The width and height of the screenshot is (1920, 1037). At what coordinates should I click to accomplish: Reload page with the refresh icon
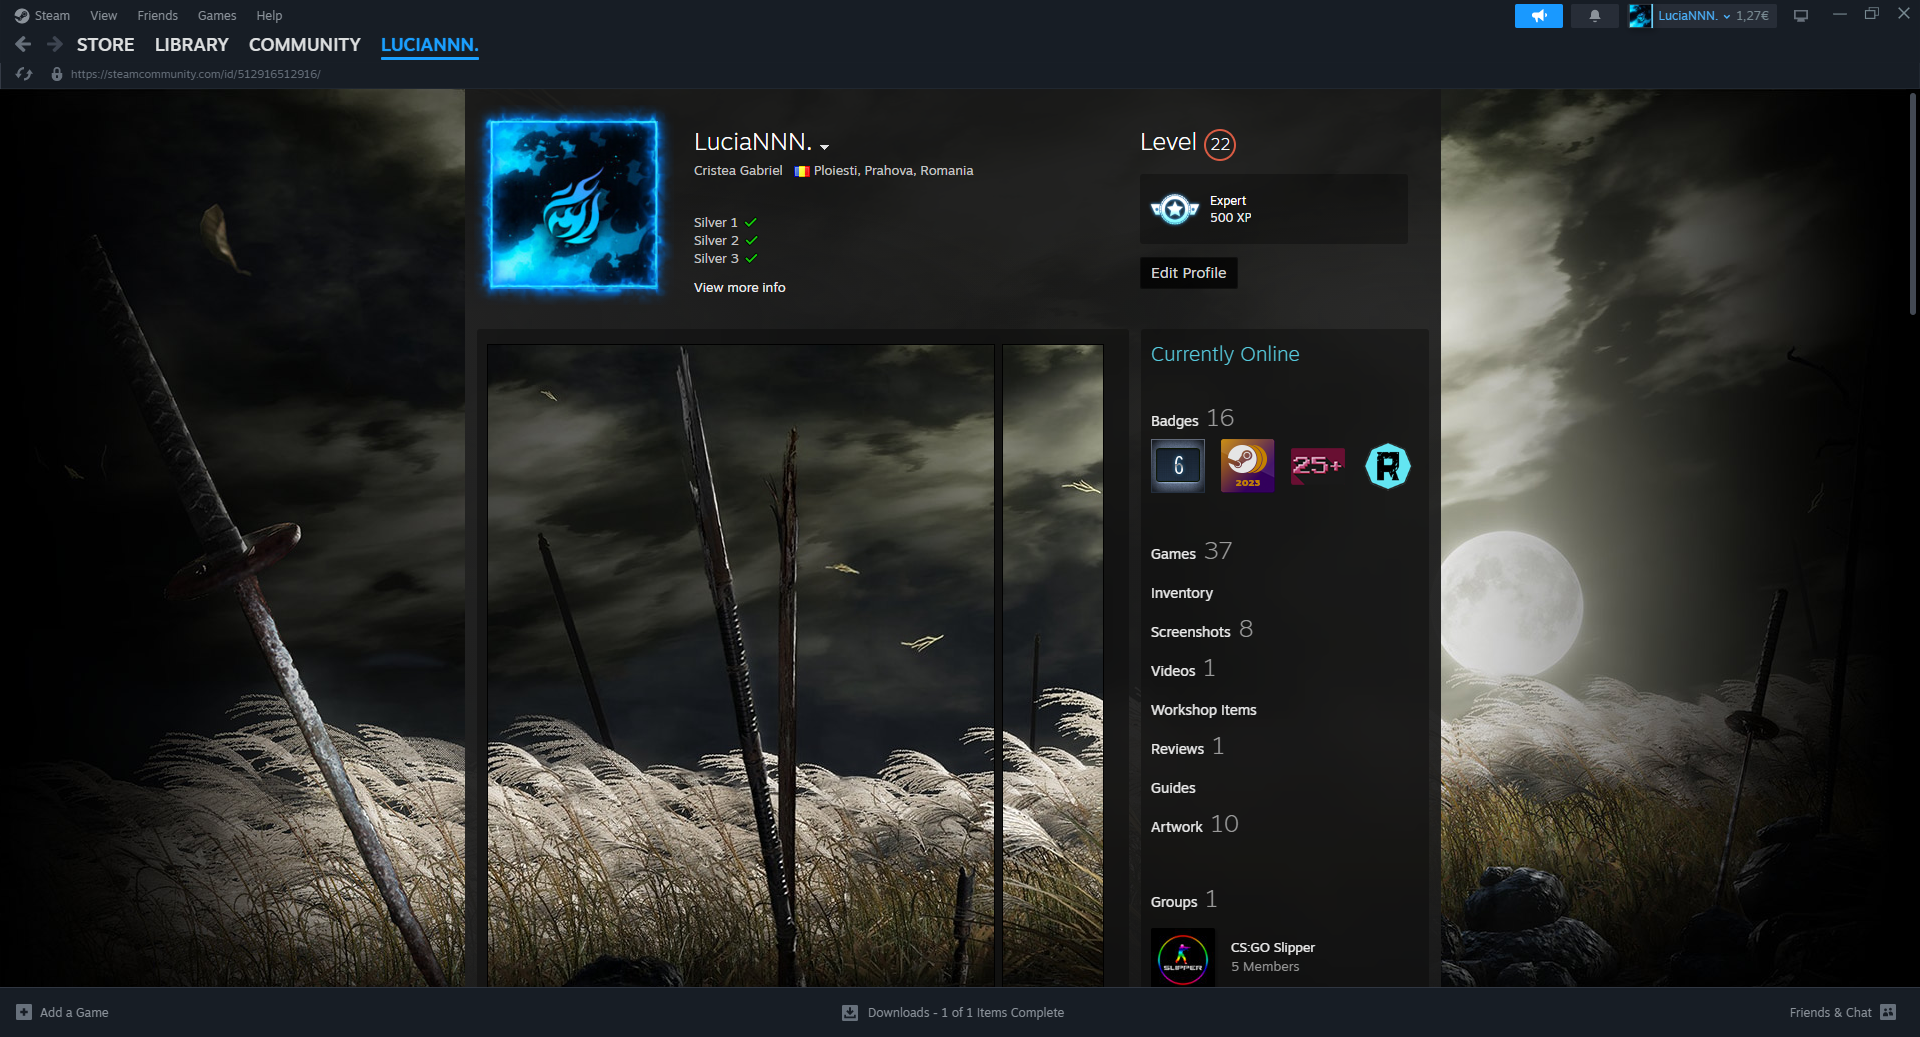24,74
